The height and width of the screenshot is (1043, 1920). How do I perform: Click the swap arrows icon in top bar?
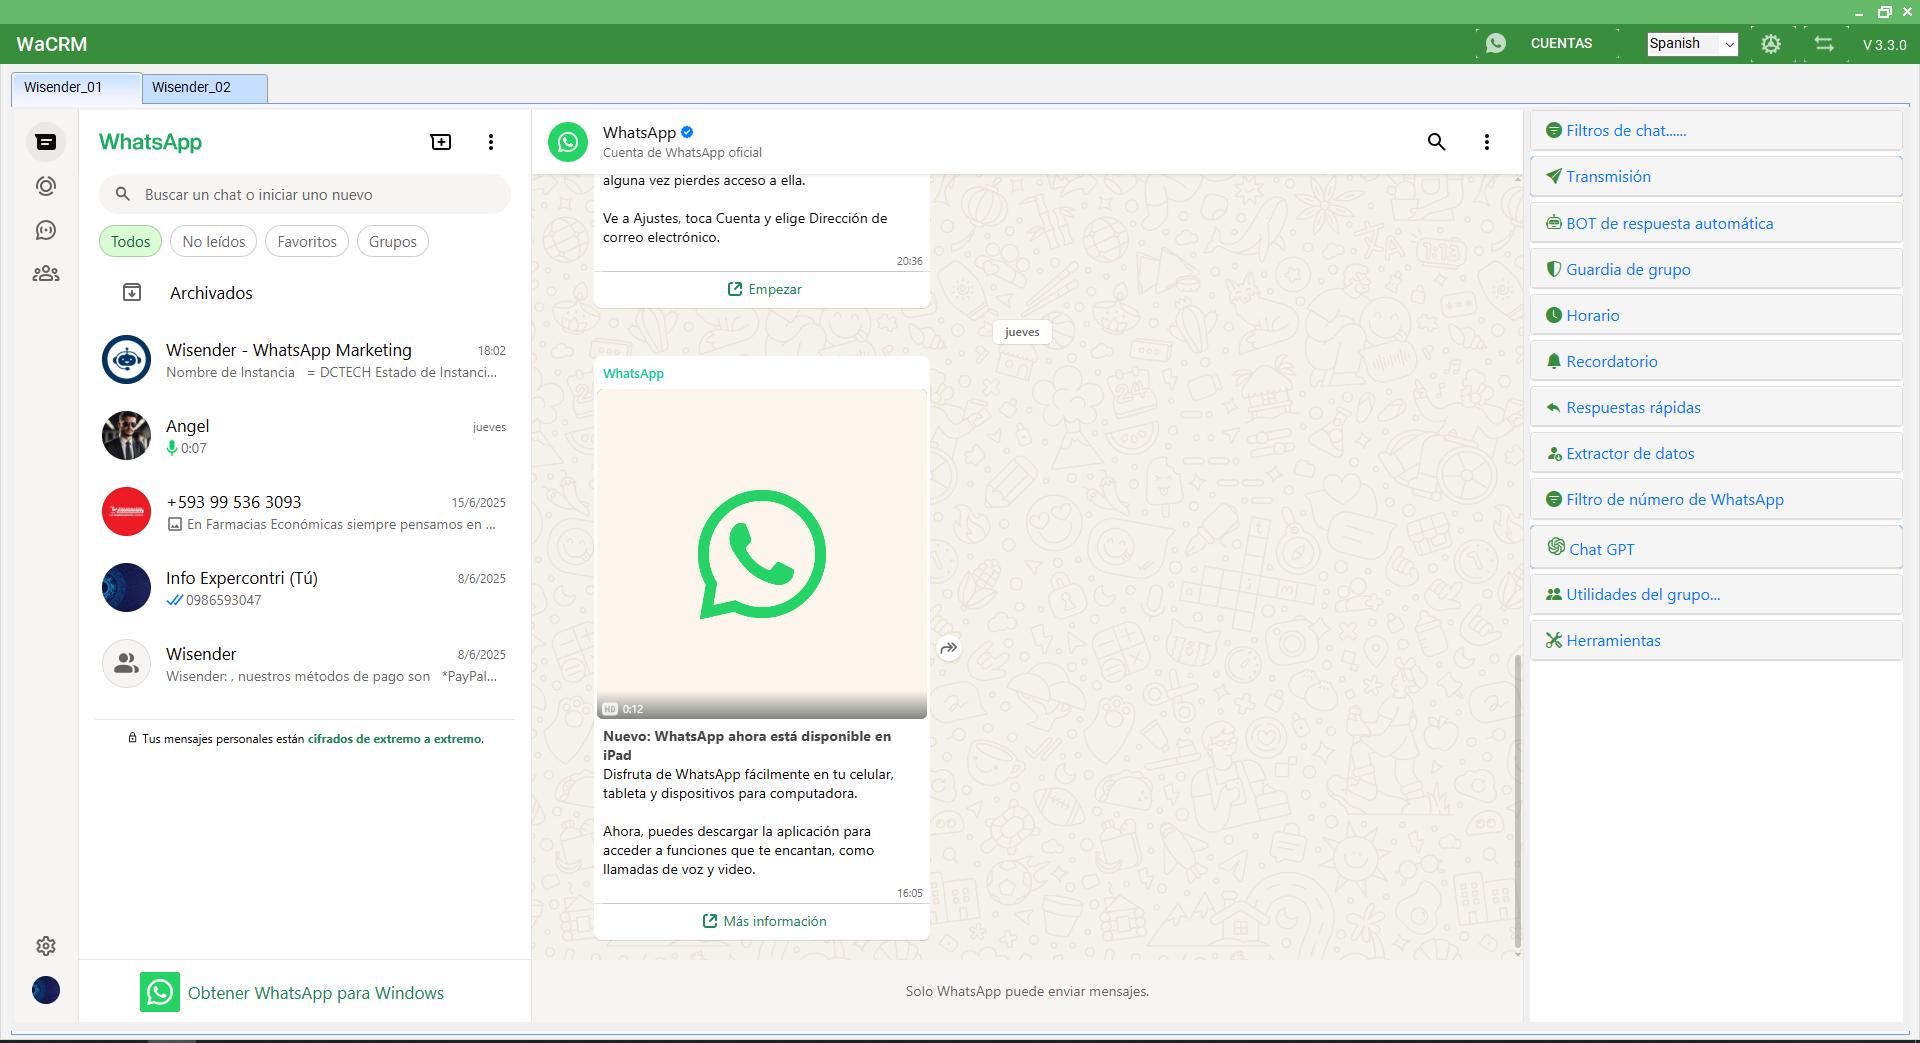pyautogui.click(x=1824, y=44)
